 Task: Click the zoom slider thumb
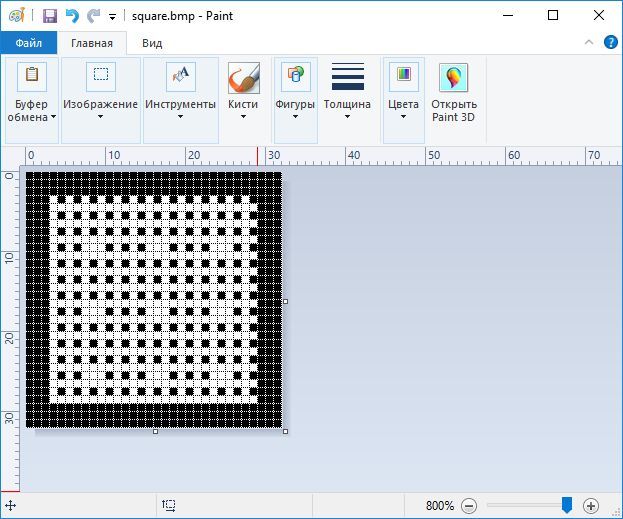click(x=567, y=505)
